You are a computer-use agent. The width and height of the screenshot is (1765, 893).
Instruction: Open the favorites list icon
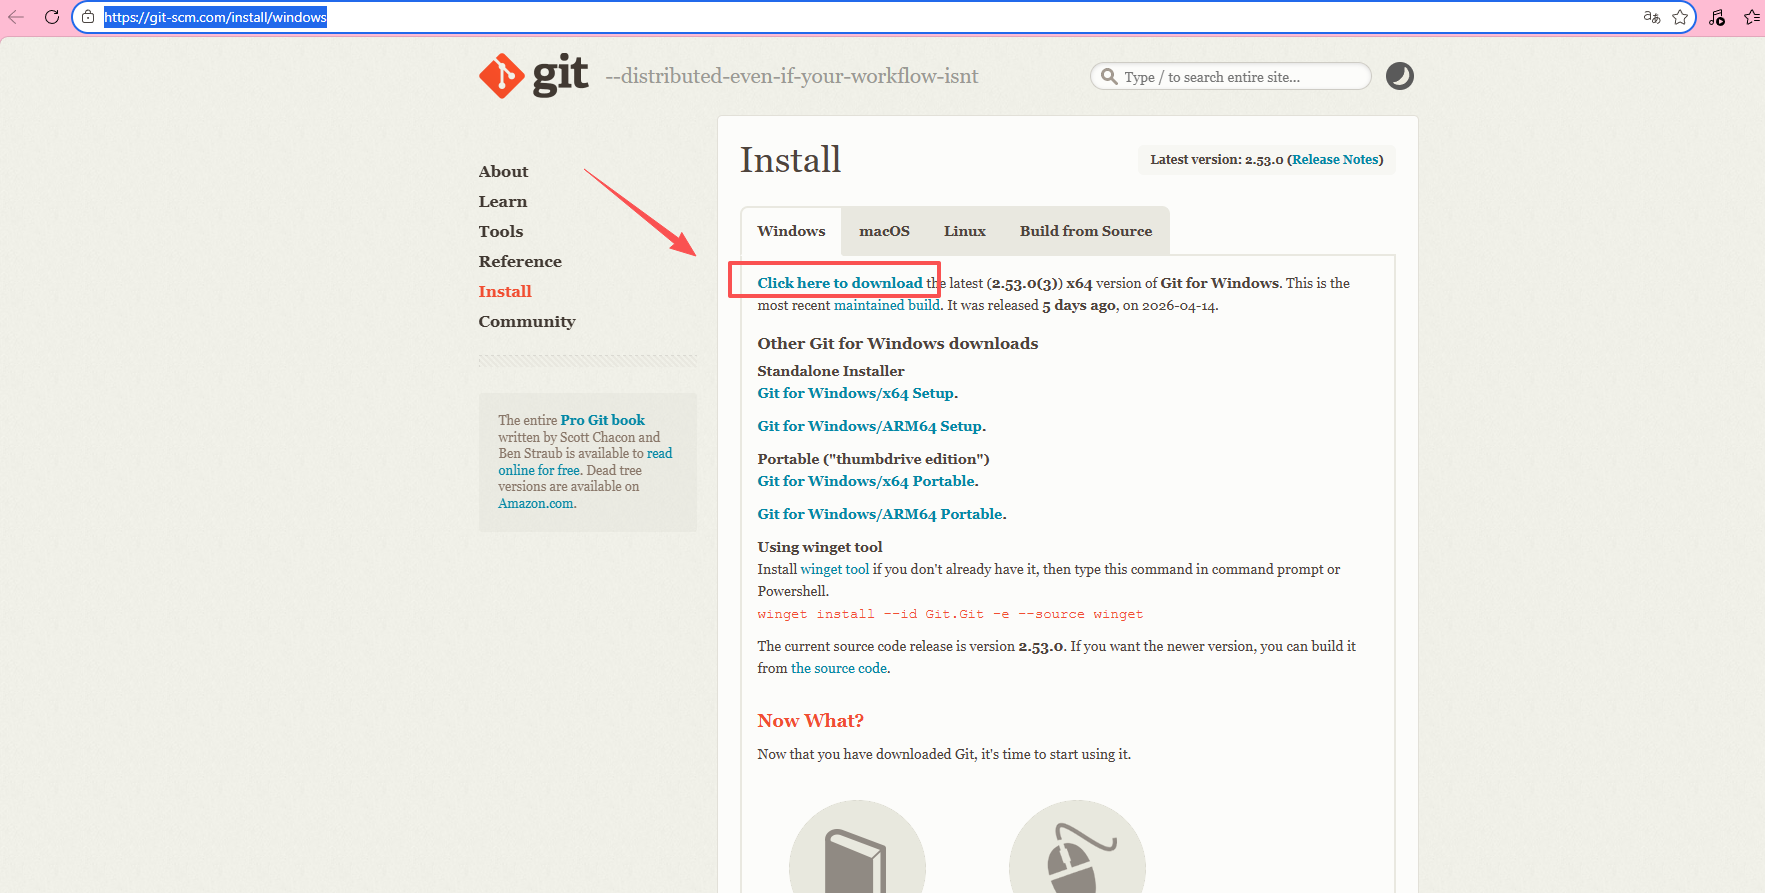(1752, 17)
